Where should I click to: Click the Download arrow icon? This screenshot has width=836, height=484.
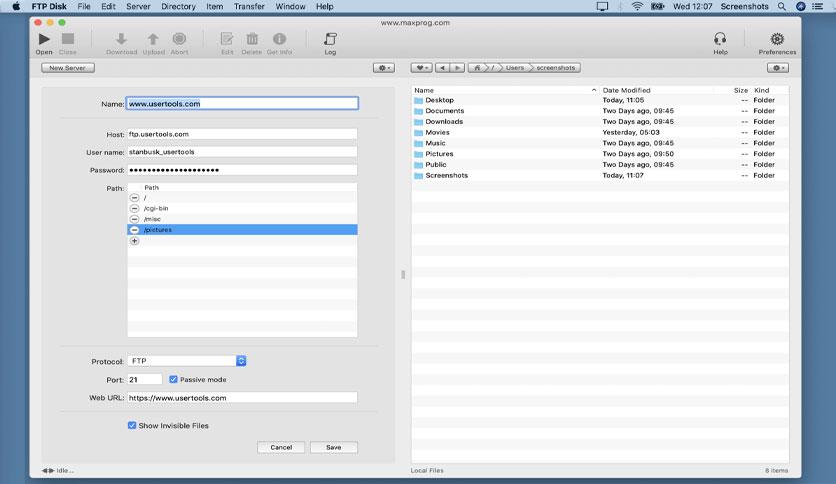pos(121,39)
